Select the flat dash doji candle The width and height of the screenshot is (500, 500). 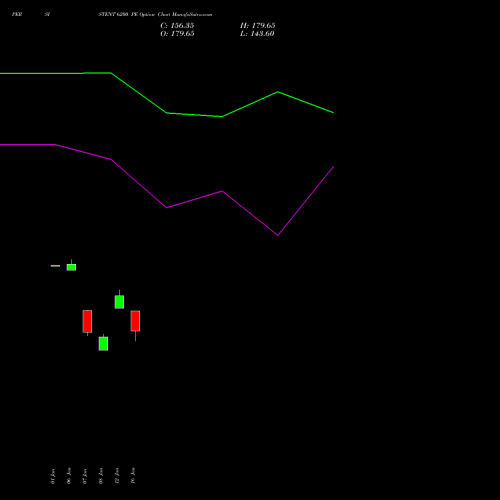point(55,266)
